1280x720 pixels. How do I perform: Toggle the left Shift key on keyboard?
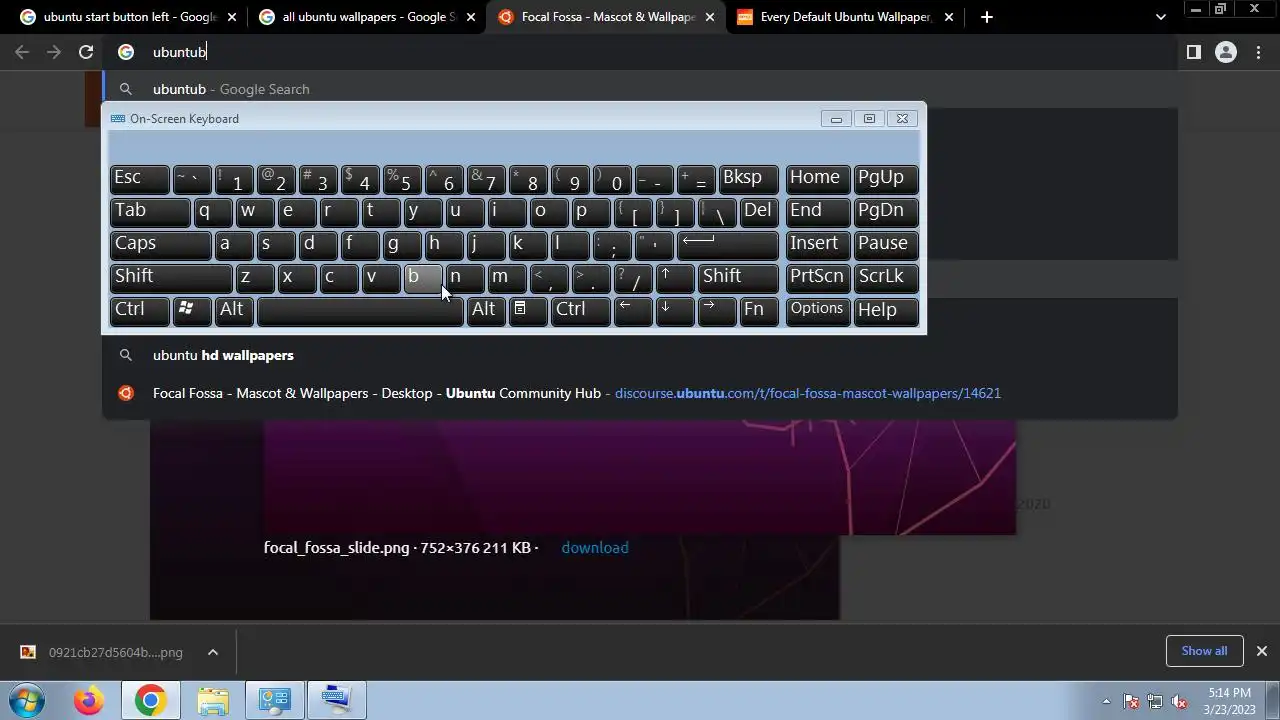(171, 277)
